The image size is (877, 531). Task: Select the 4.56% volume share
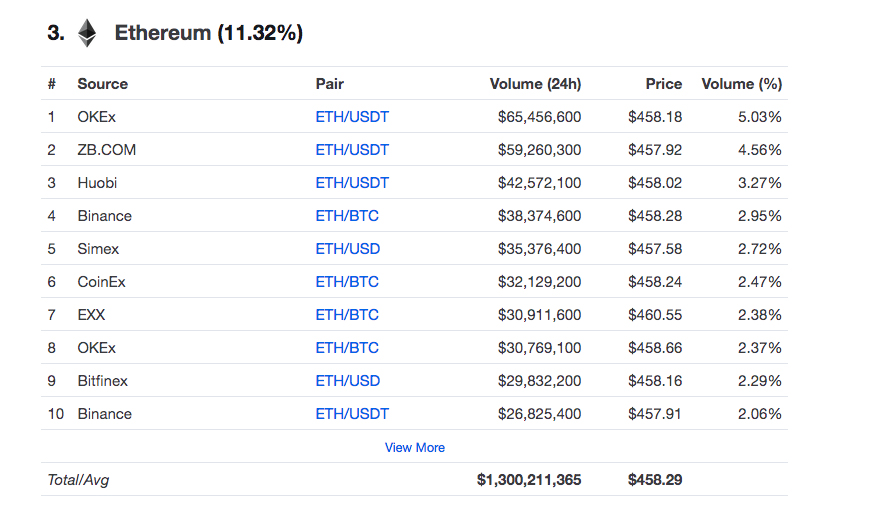760,150
